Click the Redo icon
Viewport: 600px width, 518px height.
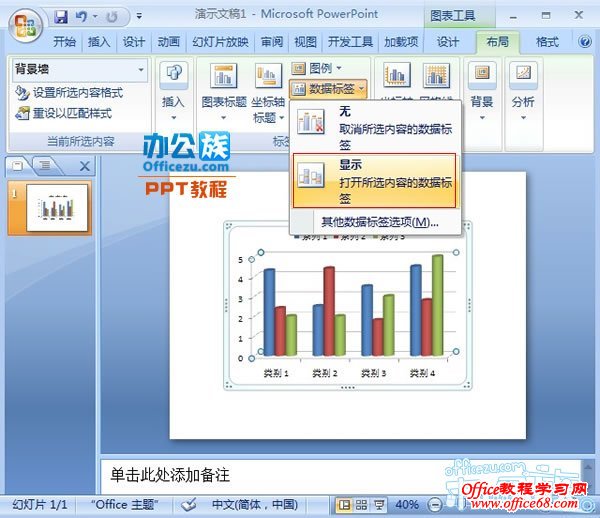tap(112, 17)
